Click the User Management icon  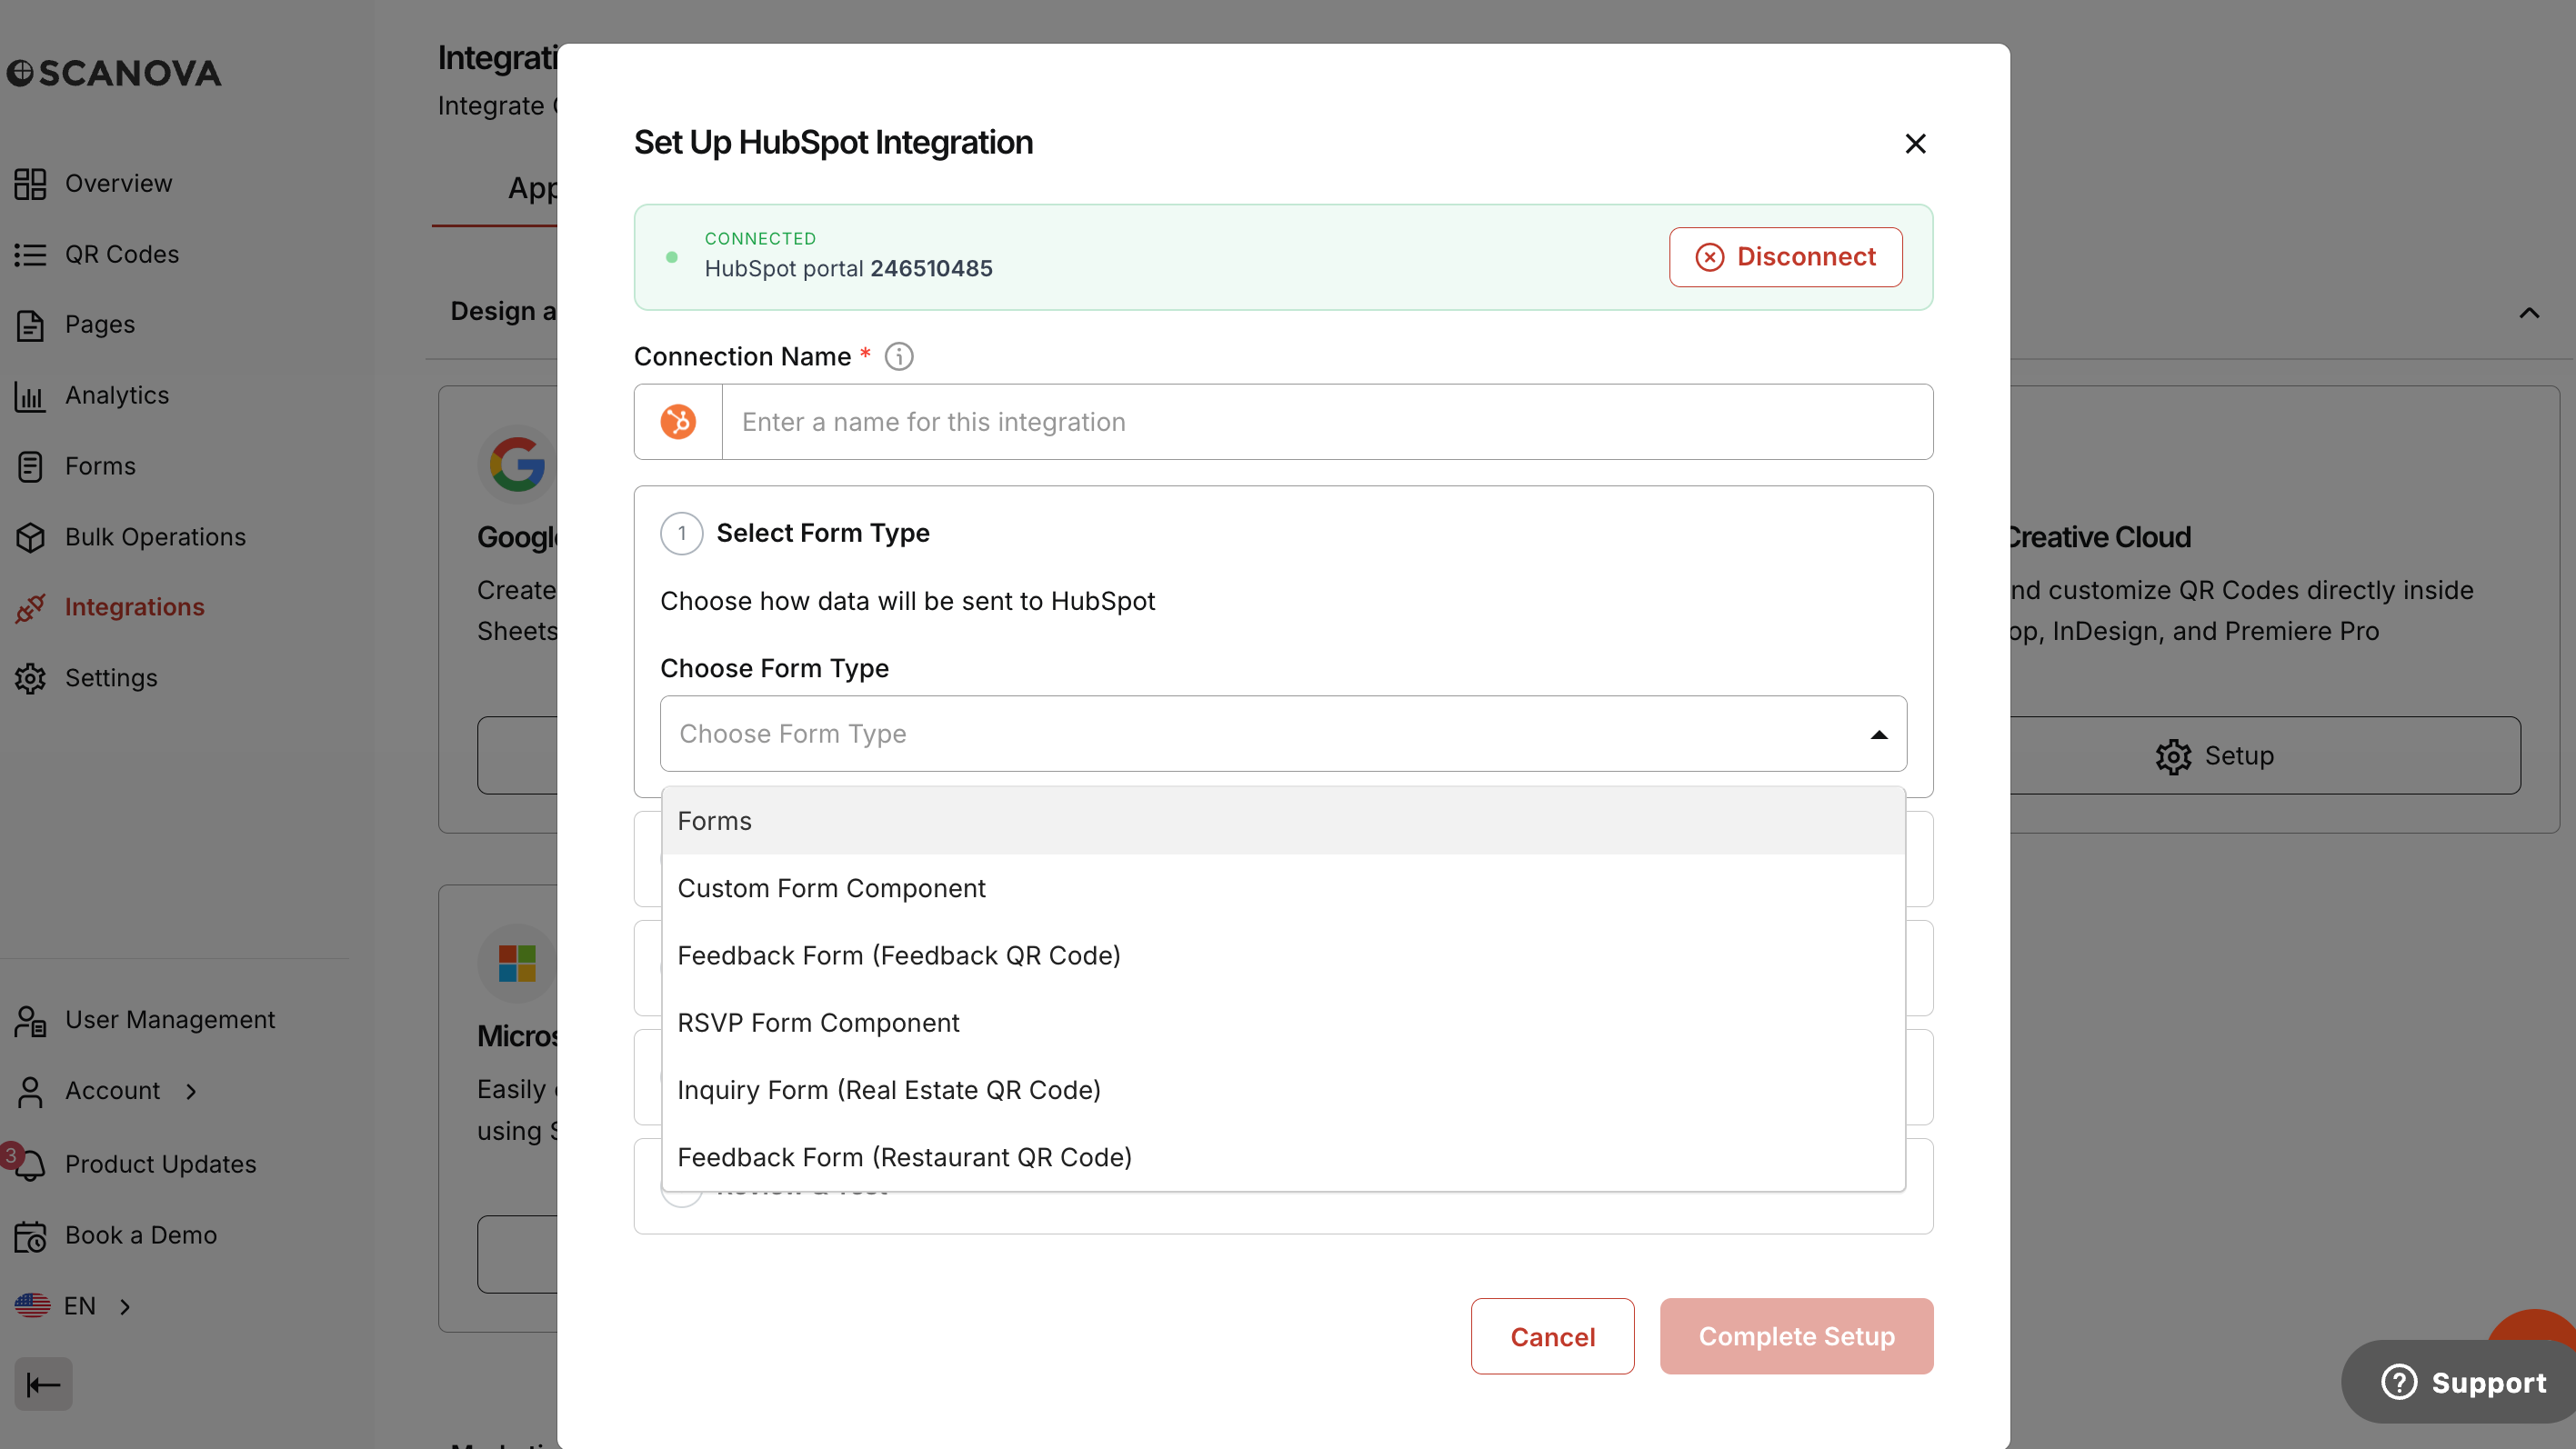click(30, 1021)
